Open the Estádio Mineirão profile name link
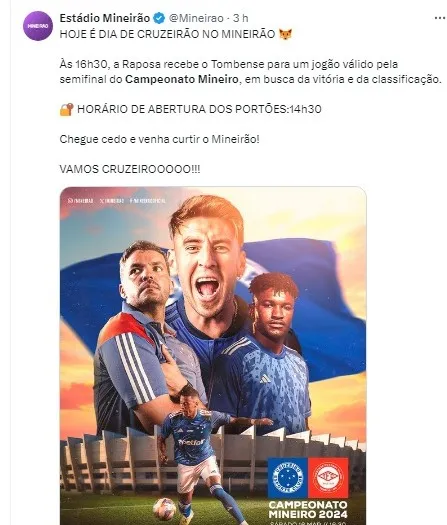 [x=104, y=18]
